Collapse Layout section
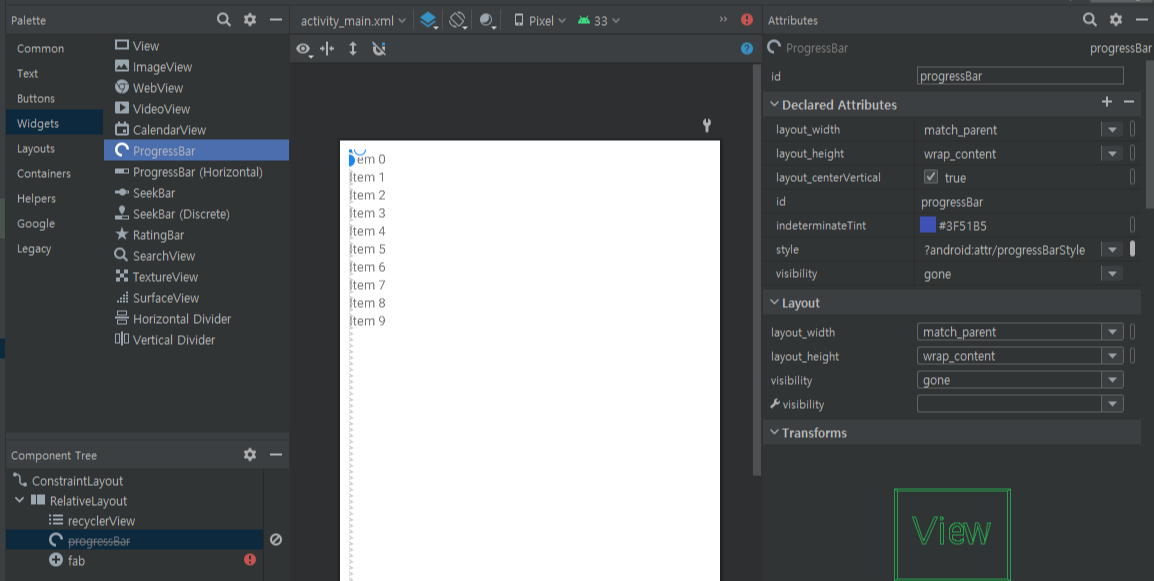 click(x=774, y=303)
